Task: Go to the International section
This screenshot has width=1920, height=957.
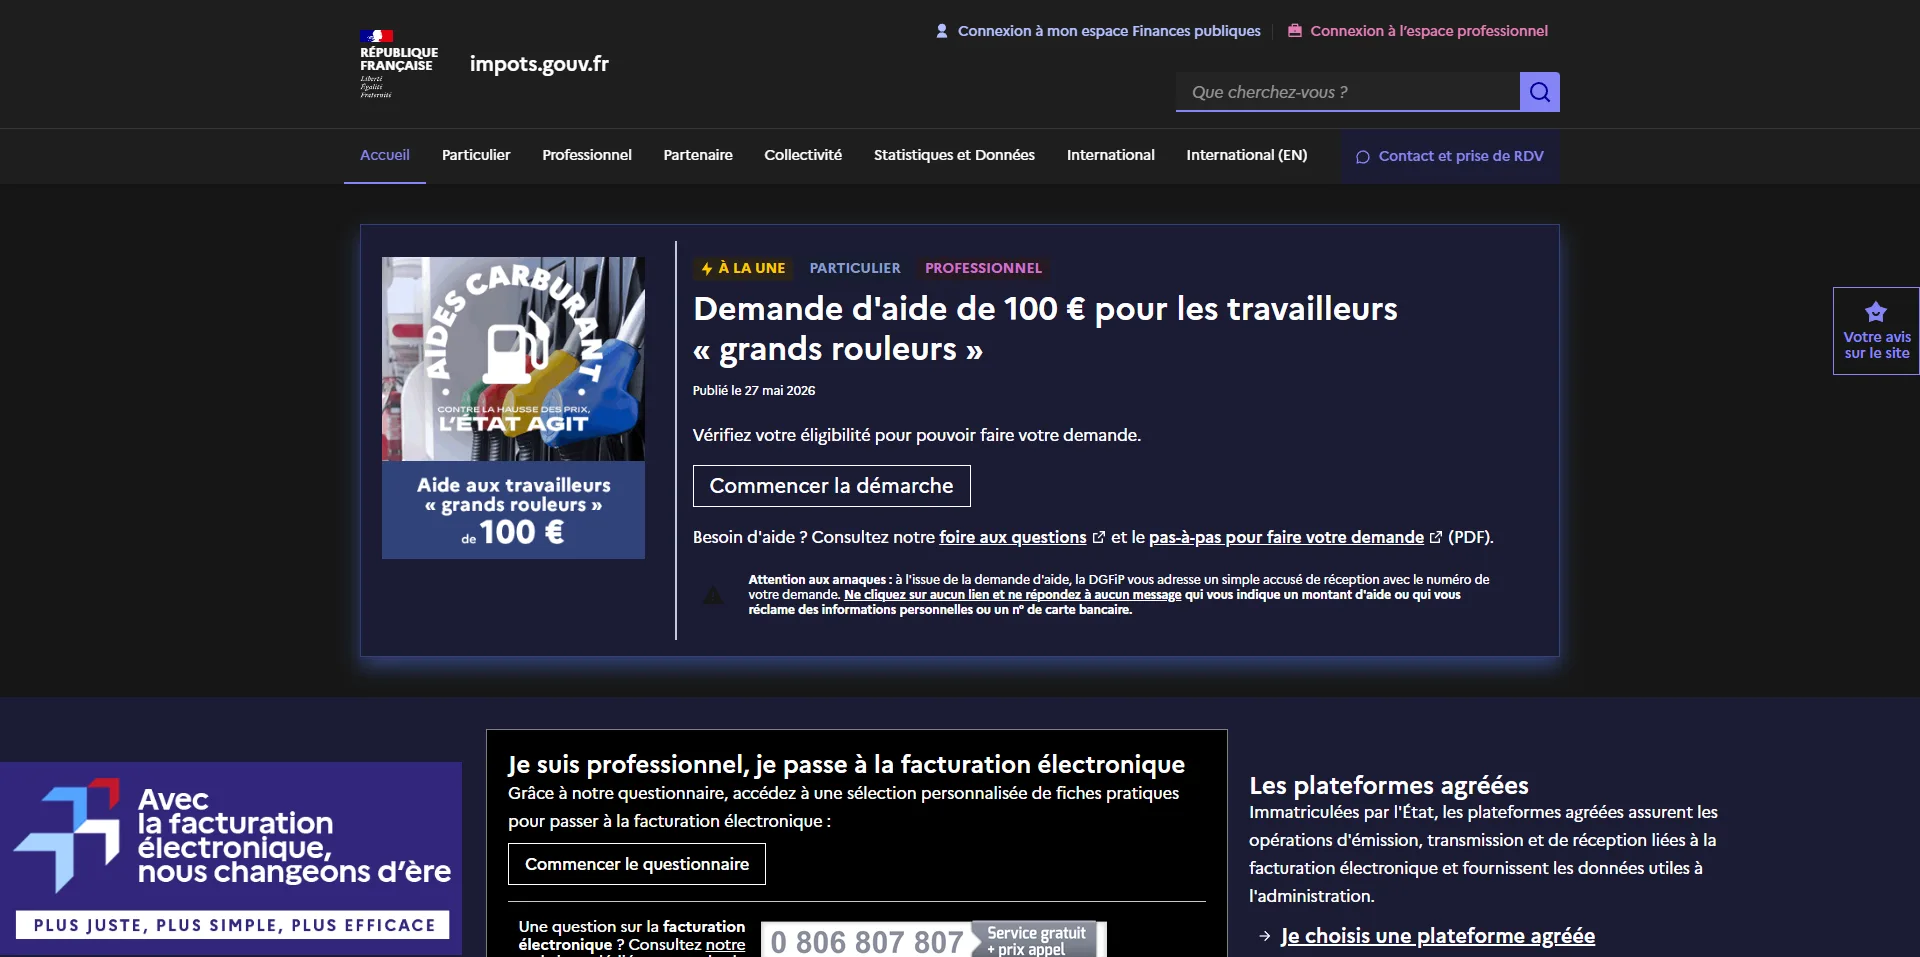Action: coord(1110,155)
